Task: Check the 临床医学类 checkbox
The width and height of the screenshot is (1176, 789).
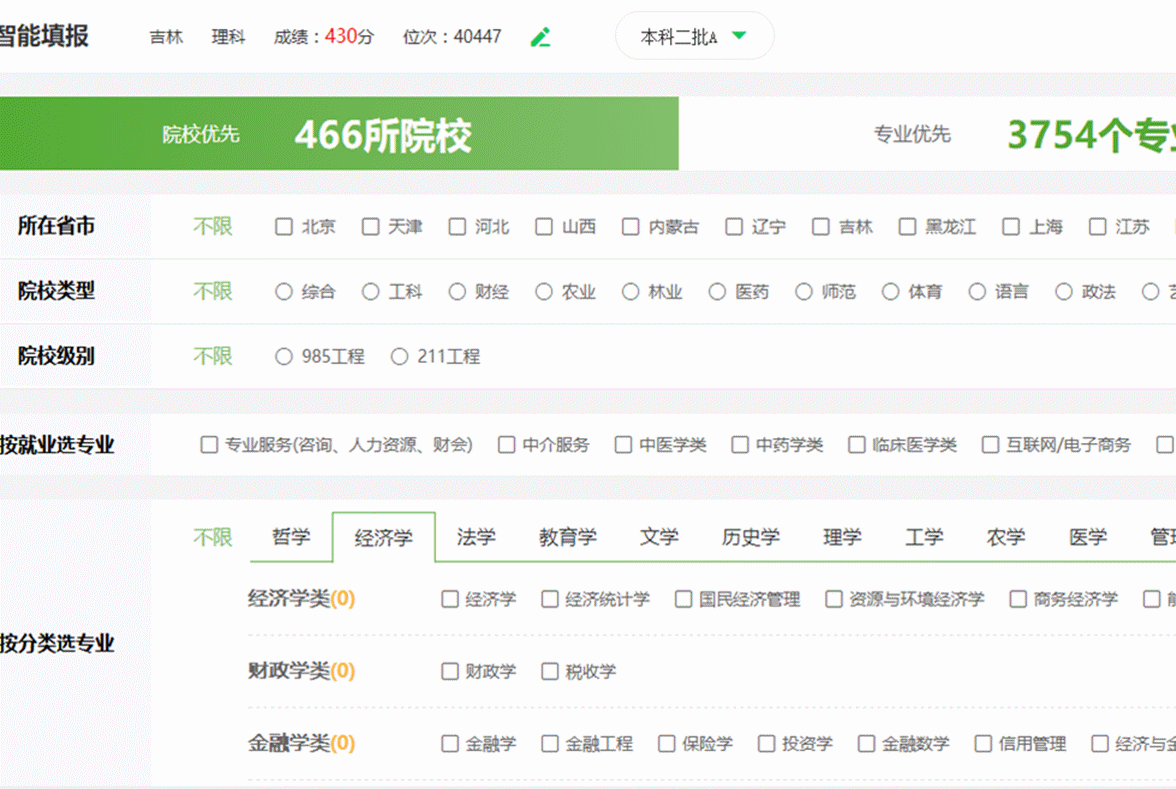Action: (856, 445)
